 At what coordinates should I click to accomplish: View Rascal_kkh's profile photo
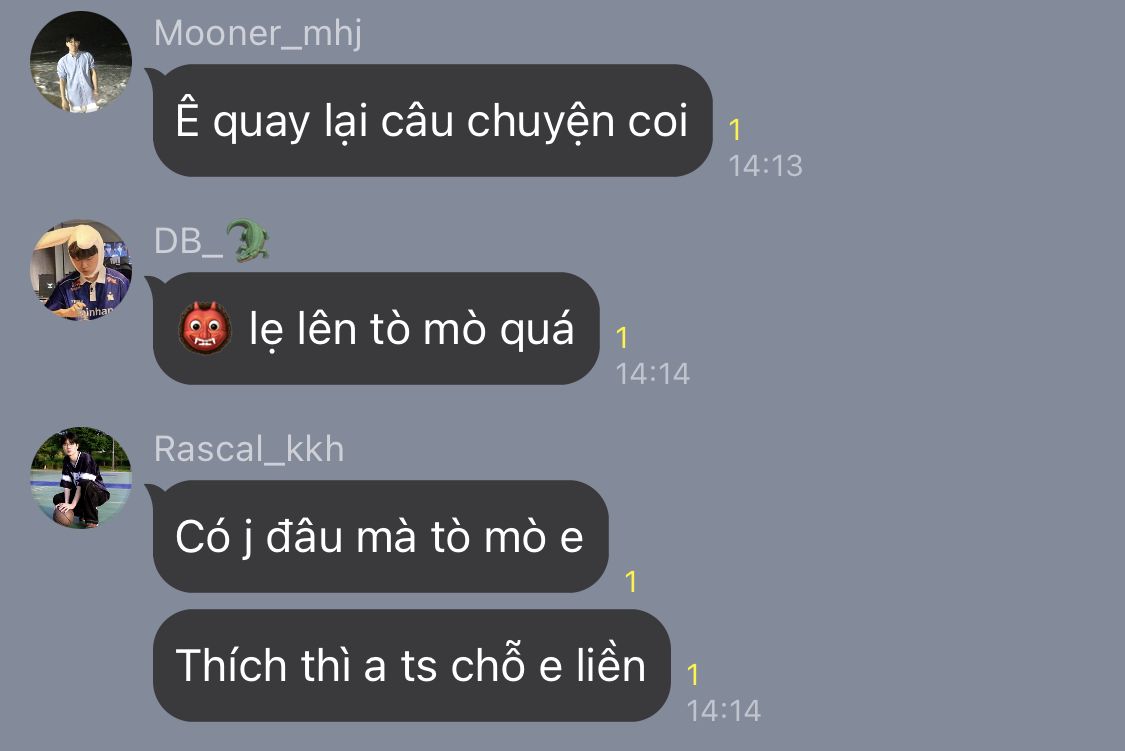tap(80, 478)
